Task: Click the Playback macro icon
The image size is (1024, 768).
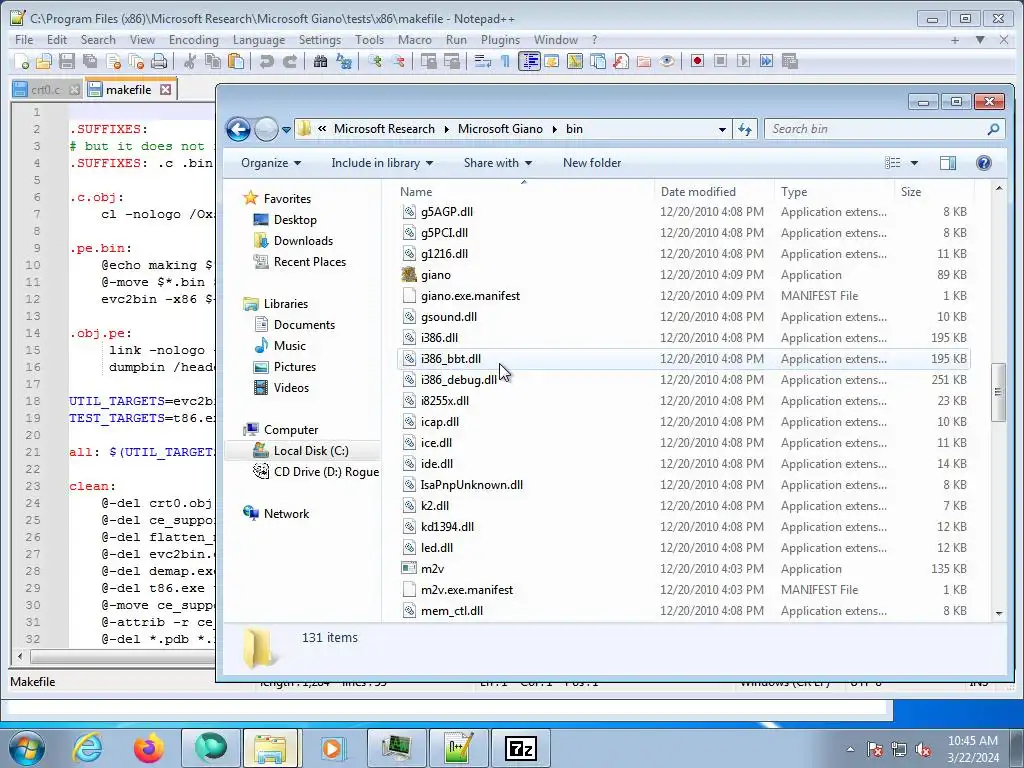Action: (743, 61)
